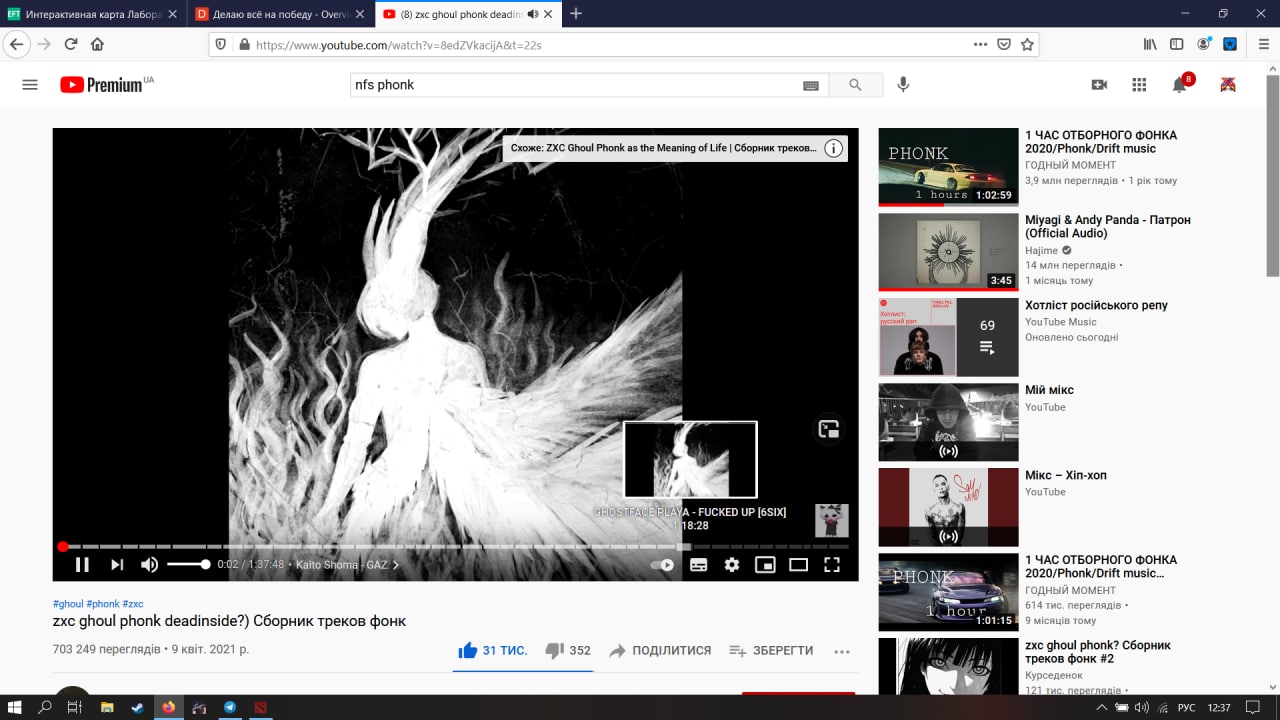Toggle Firefox sidebar view
The image size is (1280, 720).
[1177, 44]
